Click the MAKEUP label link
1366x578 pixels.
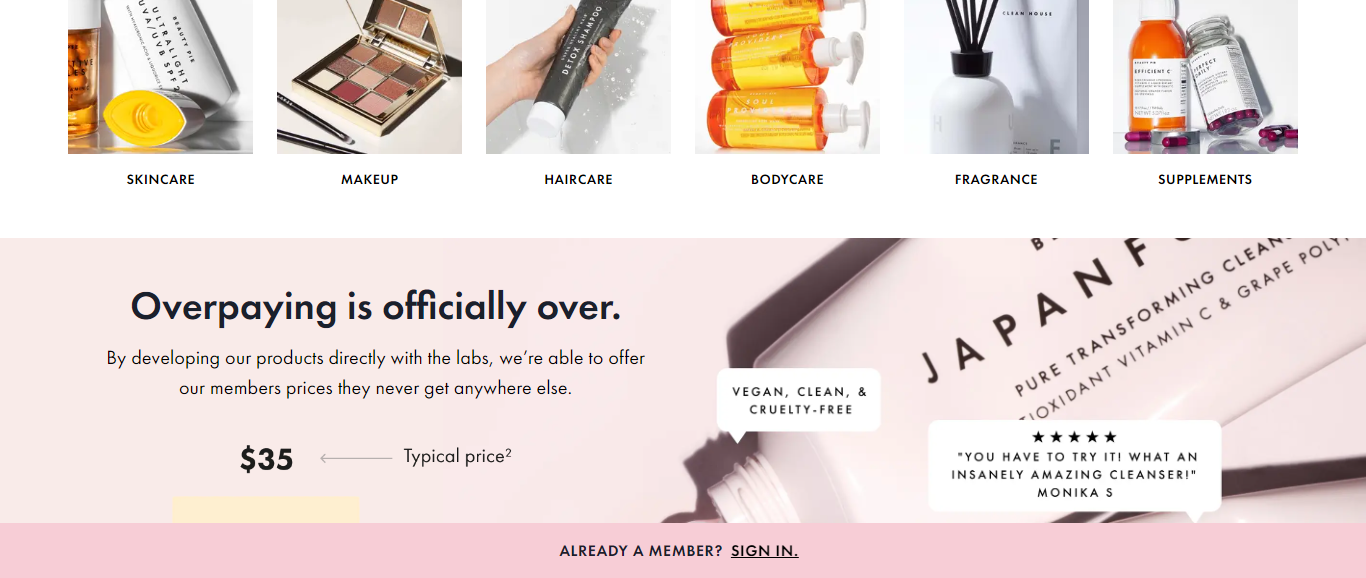369,180
